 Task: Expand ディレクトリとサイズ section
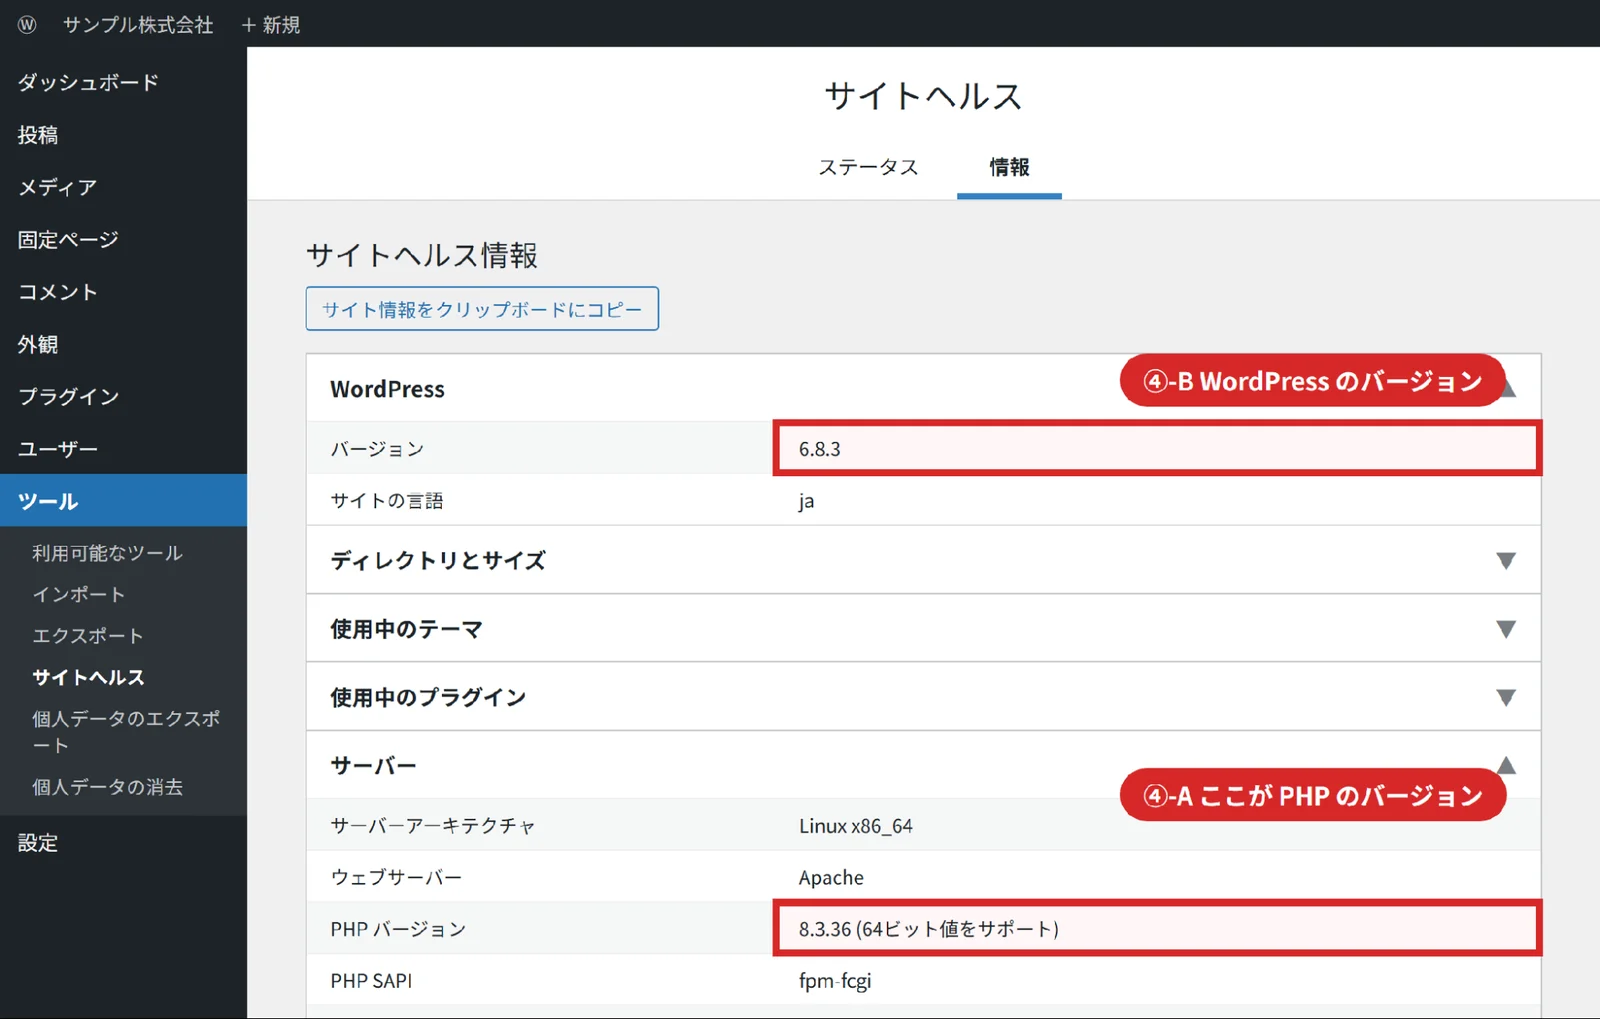point(923,560)
